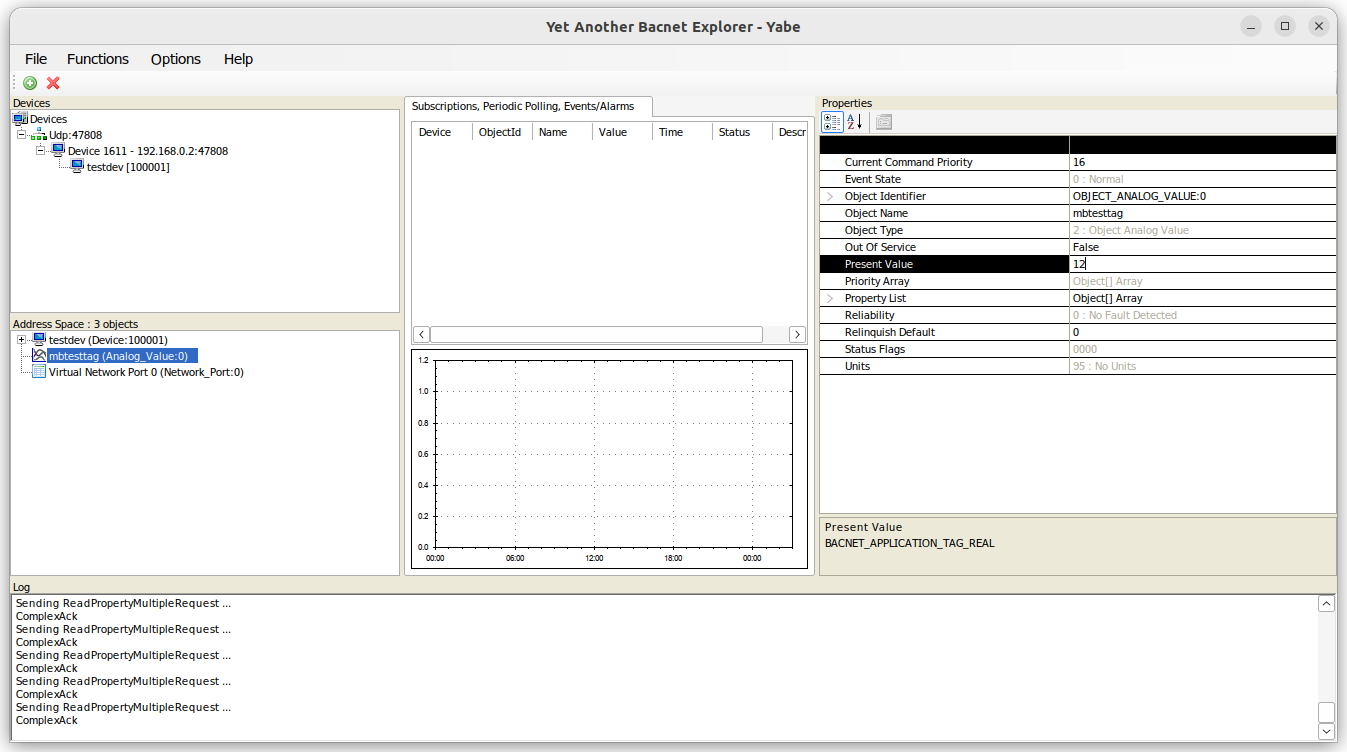
Task: Select the Present Value property label
Action: coord(878,264)
